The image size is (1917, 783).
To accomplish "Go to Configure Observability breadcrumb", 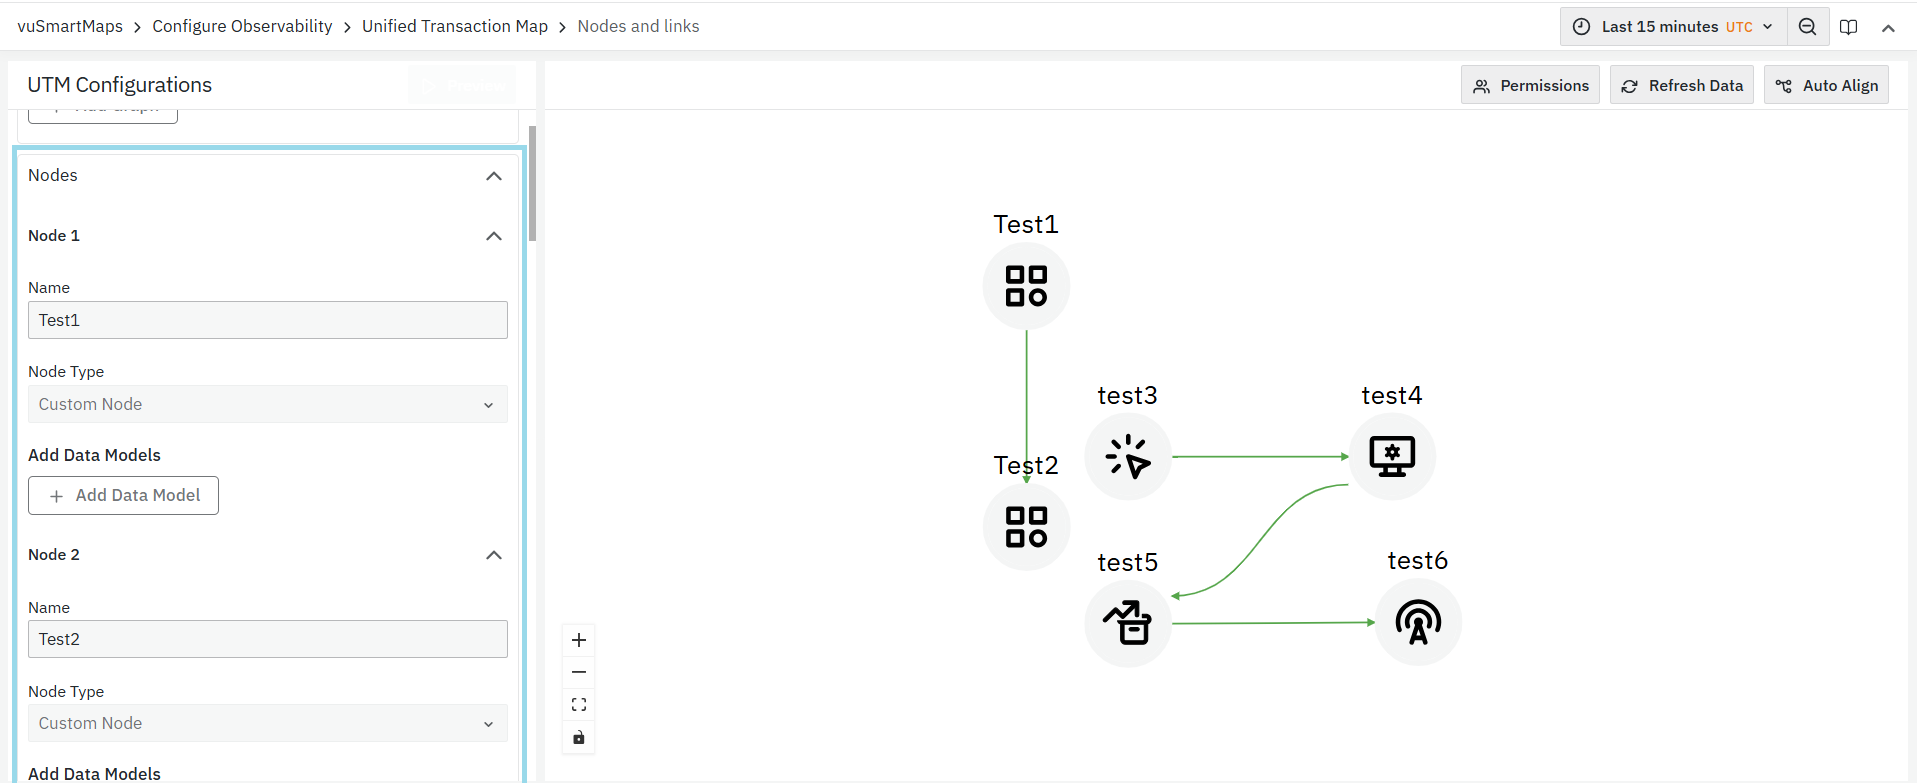I will pyautogui.click(x=242, y=26).
